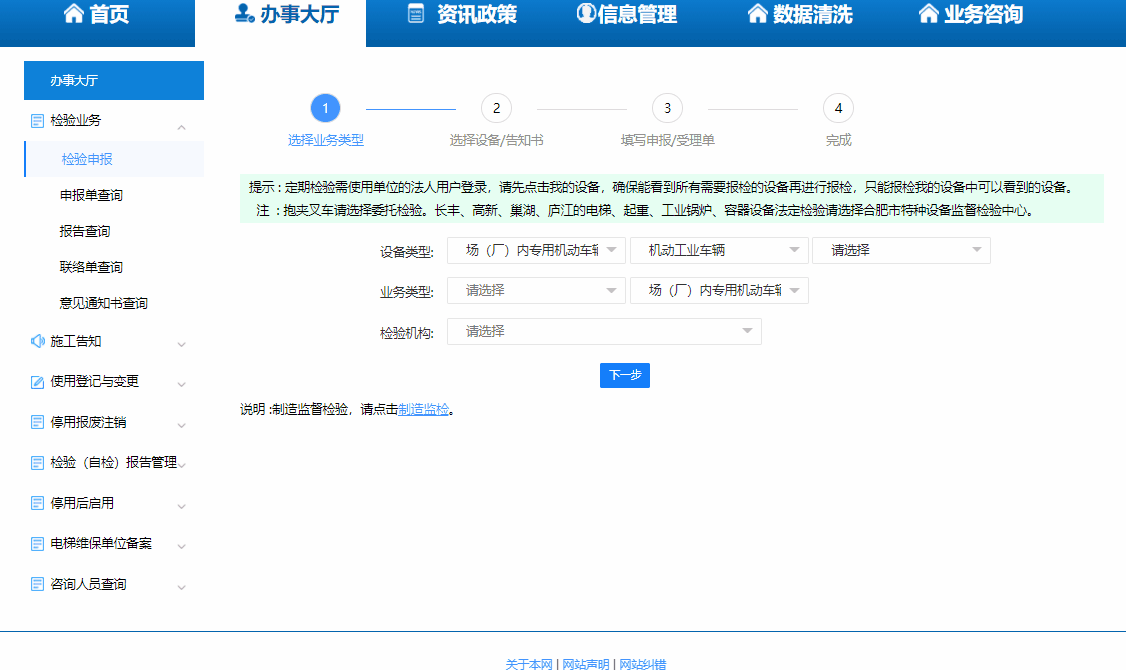Click step 3 circle 填写申报/受理单
Image resolution: width=1126 pixels, height=670 pixels.
point(667,108)
